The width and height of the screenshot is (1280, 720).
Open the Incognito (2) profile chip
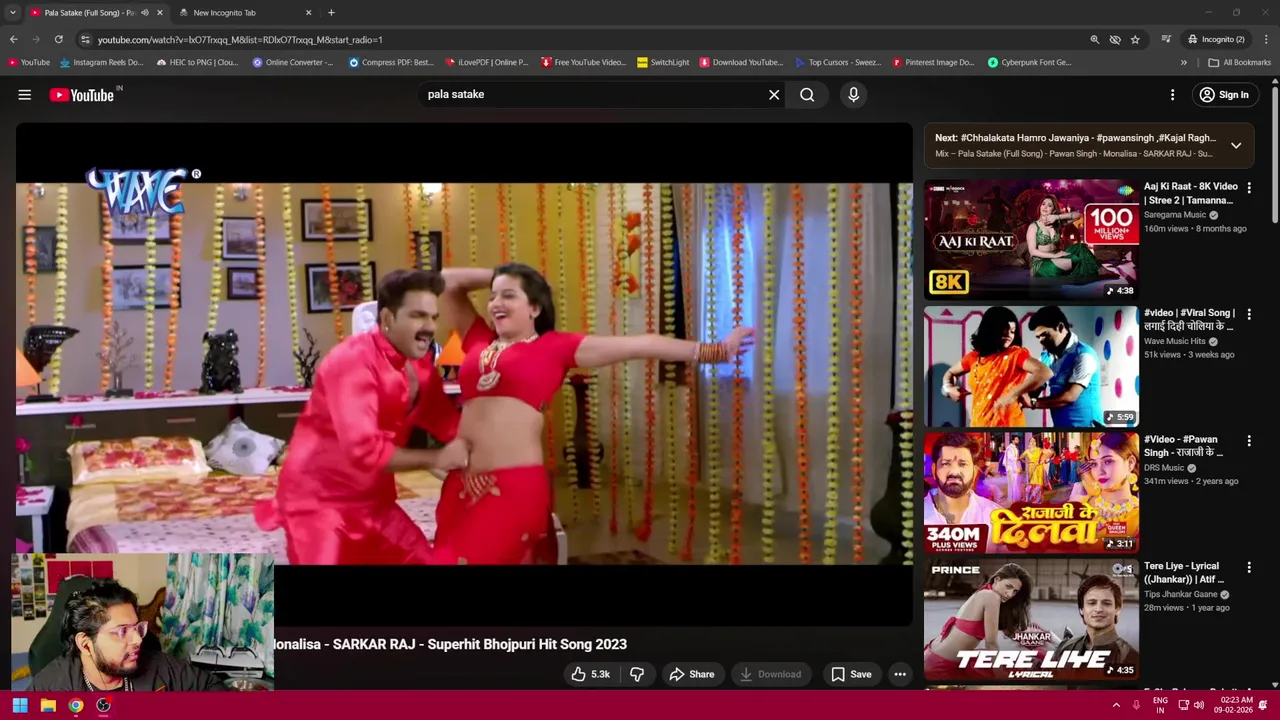coord(1216,40)
